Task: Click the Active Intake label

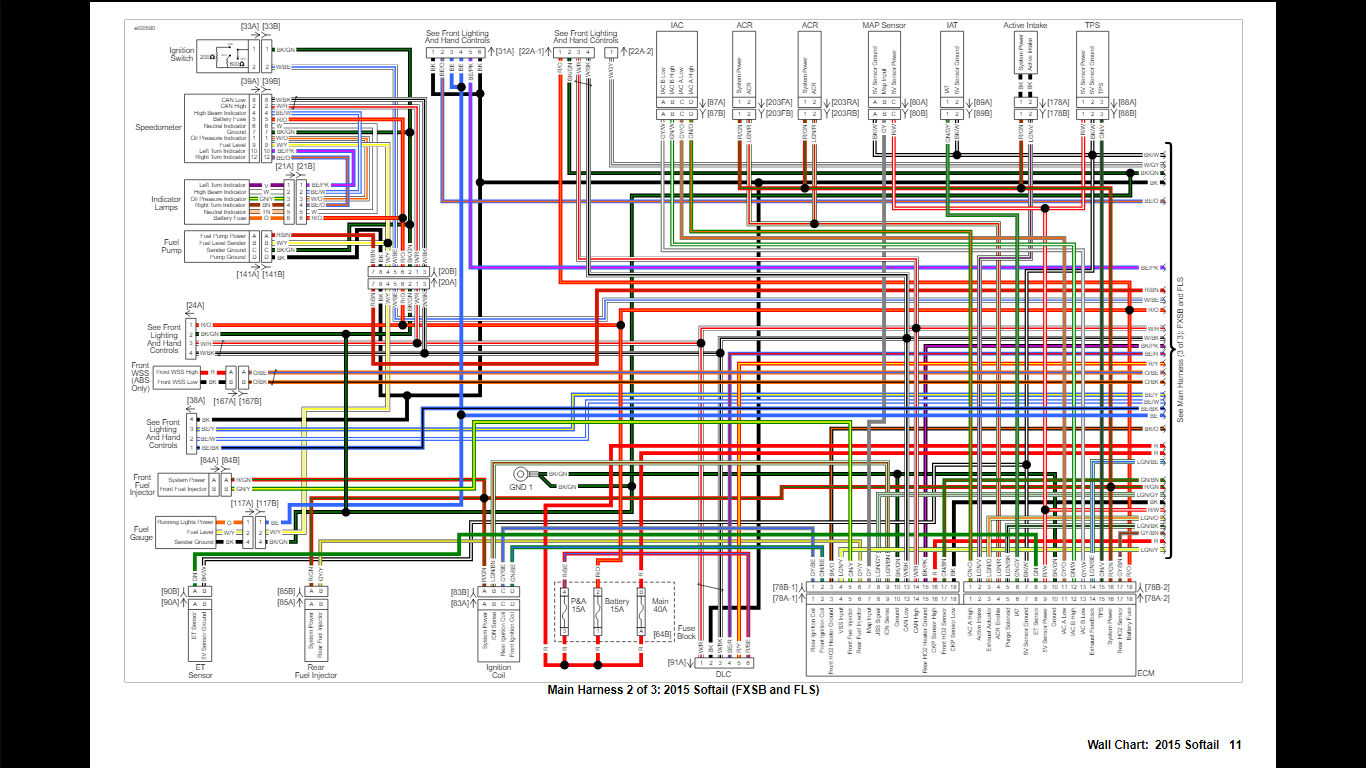Action: coord(1026,23)
